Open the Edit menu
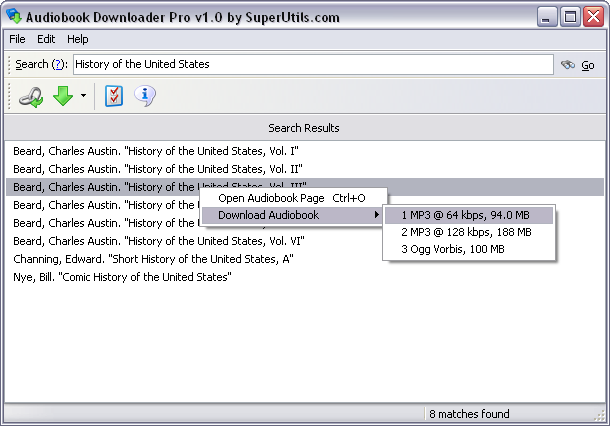The width and height of the screenshot is (610, 426). point(46,39)
